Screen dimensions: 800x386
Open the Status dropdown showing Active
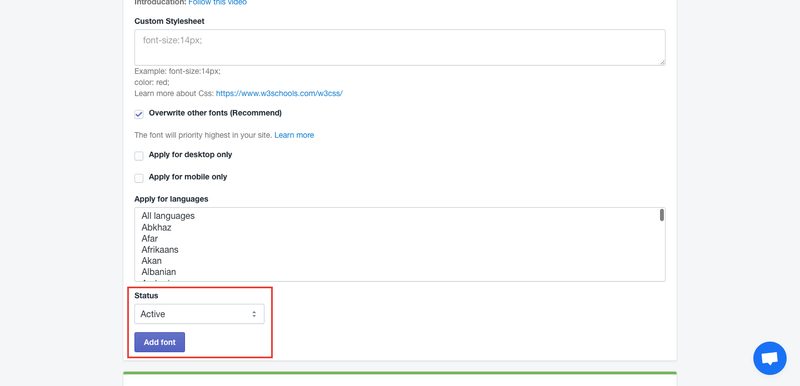[x=199, y=314]
